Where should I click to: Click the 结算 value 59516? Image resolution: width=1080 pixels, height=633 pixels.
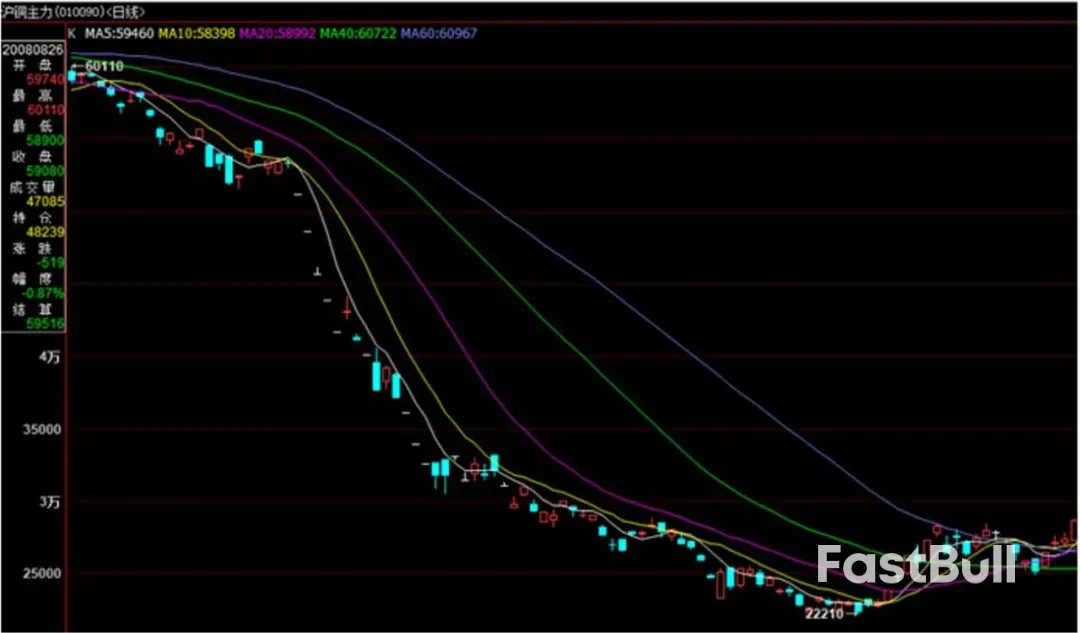pyautogui.click(x=46, y=324)
